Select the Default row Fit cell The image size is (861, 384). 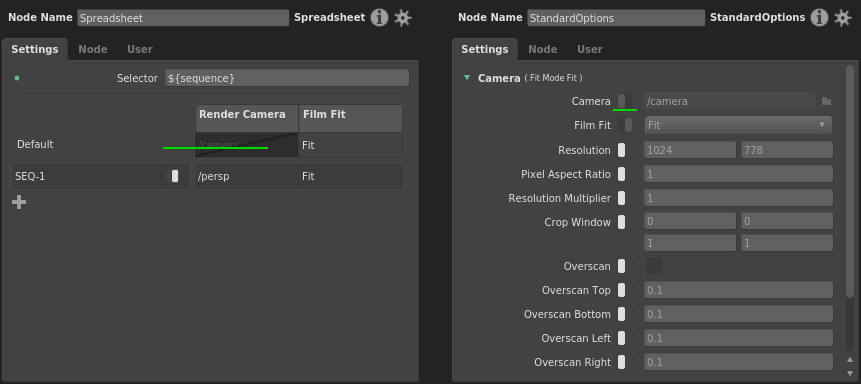click(351, 145)
